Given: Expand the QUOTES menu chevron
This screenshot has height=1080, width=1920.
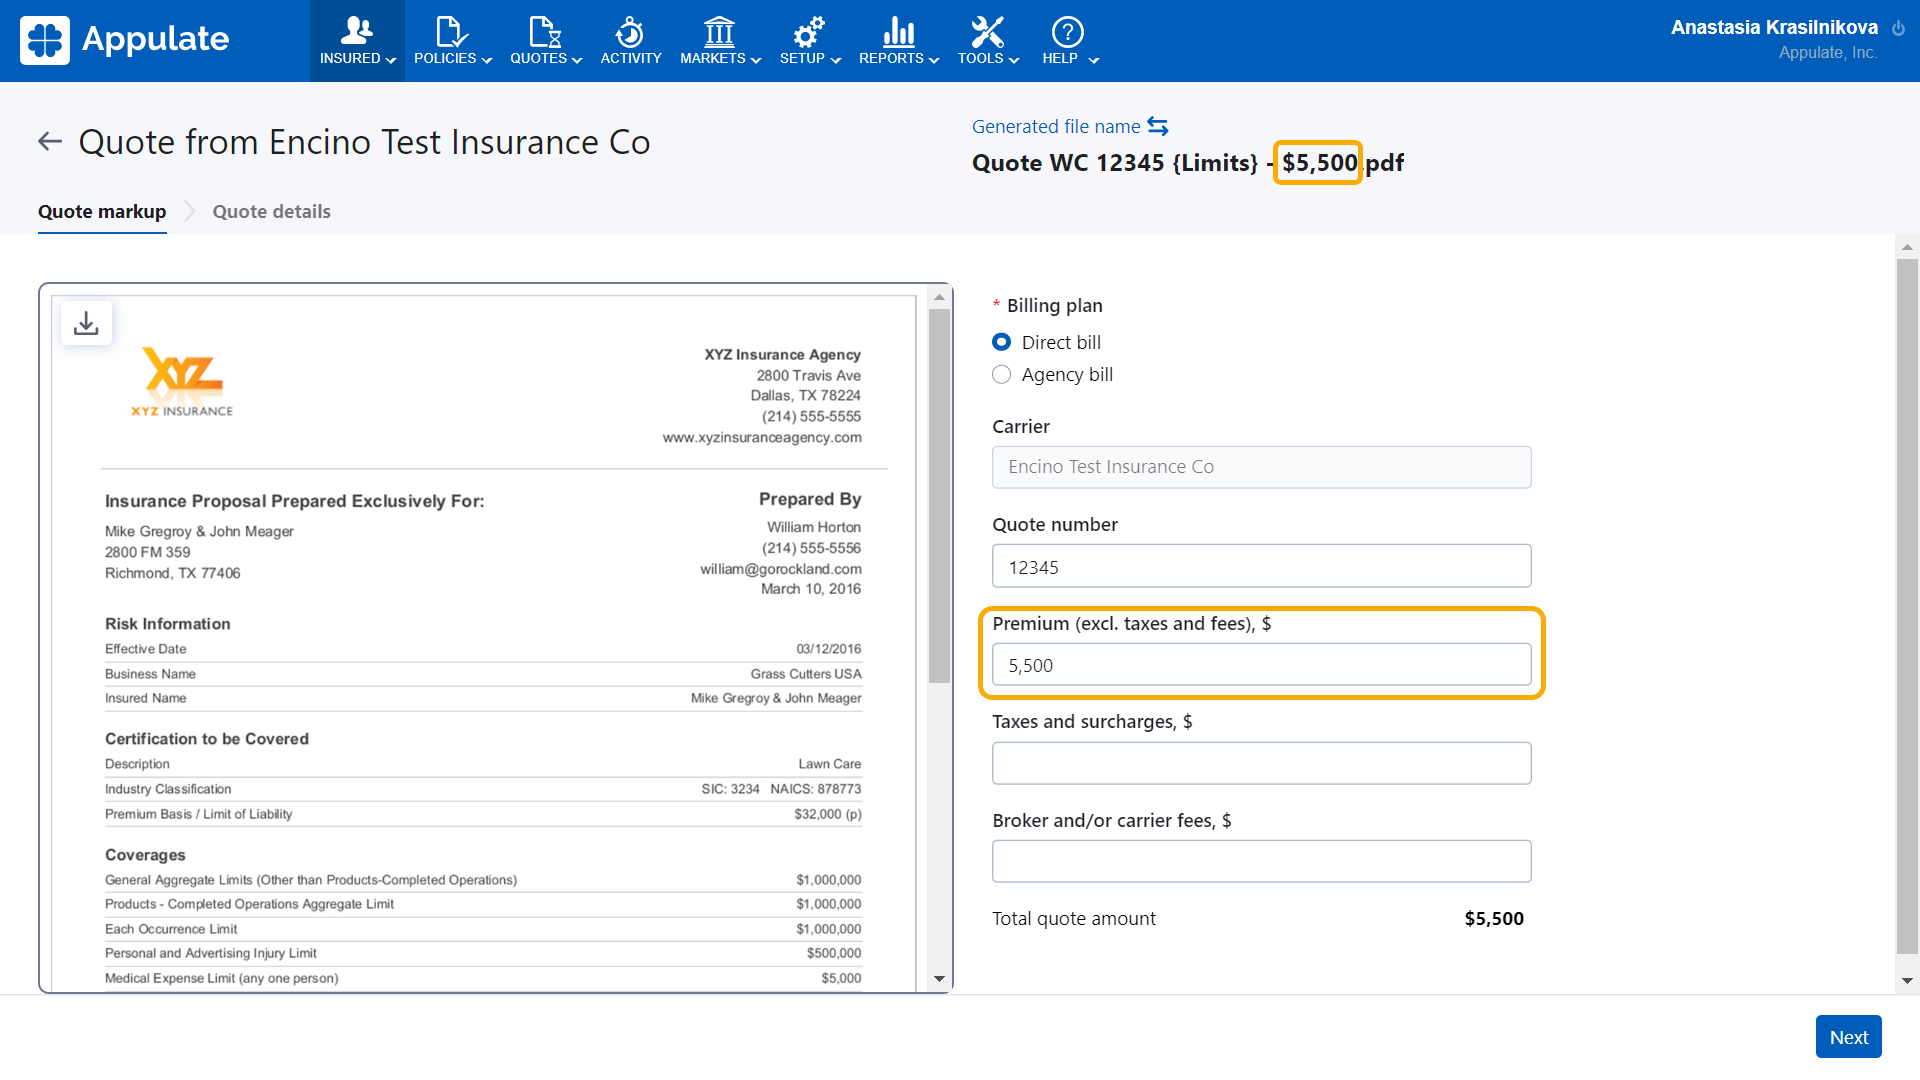Looking at the screenshot, I should tap(577, 60).
